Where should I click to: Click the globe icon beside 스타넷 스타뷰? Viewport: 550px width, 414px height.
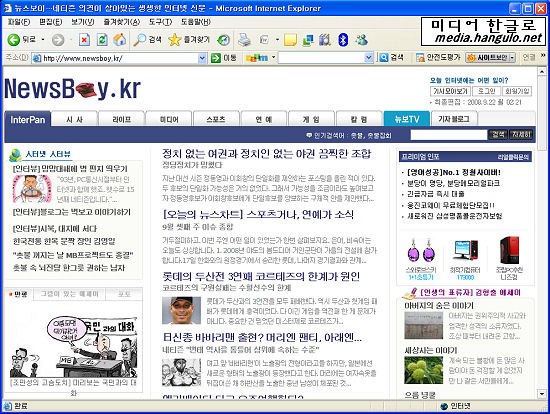(x=15, y=155)
